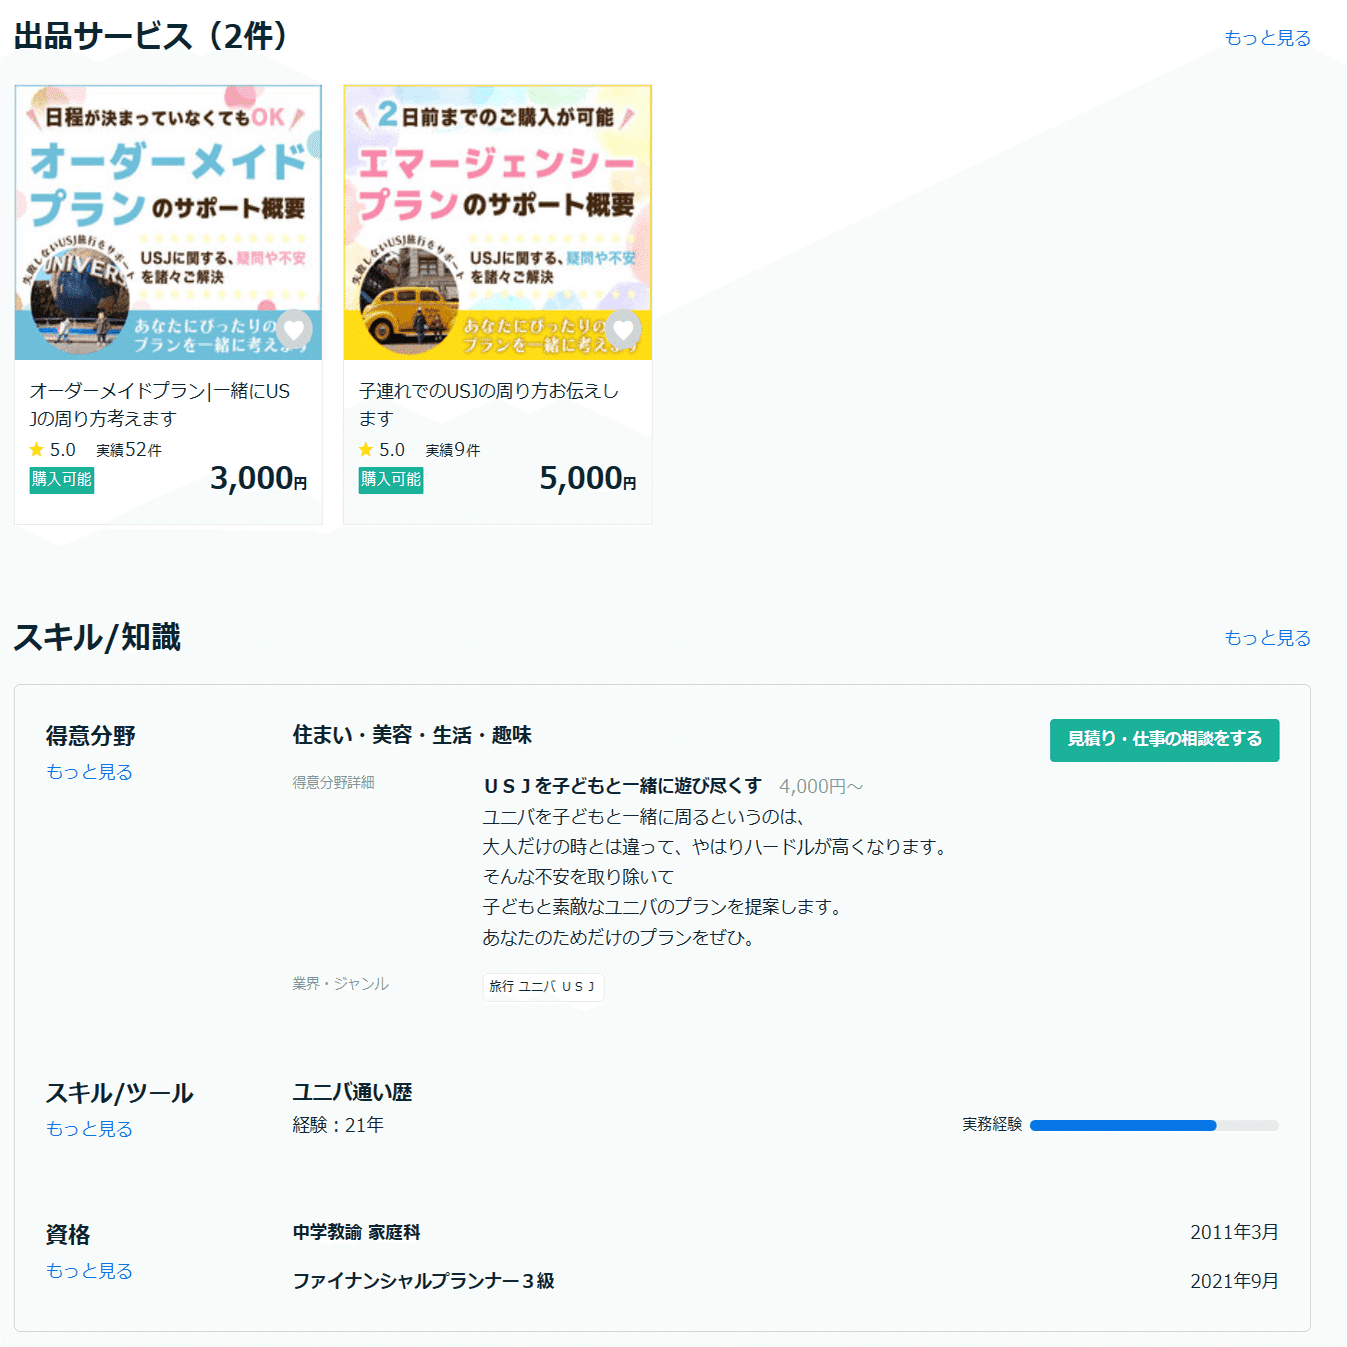Click もっと見る under スキル/ツール
Image resolution: width=1347 pixels, height=1347 pixels.
(89, 1129)
